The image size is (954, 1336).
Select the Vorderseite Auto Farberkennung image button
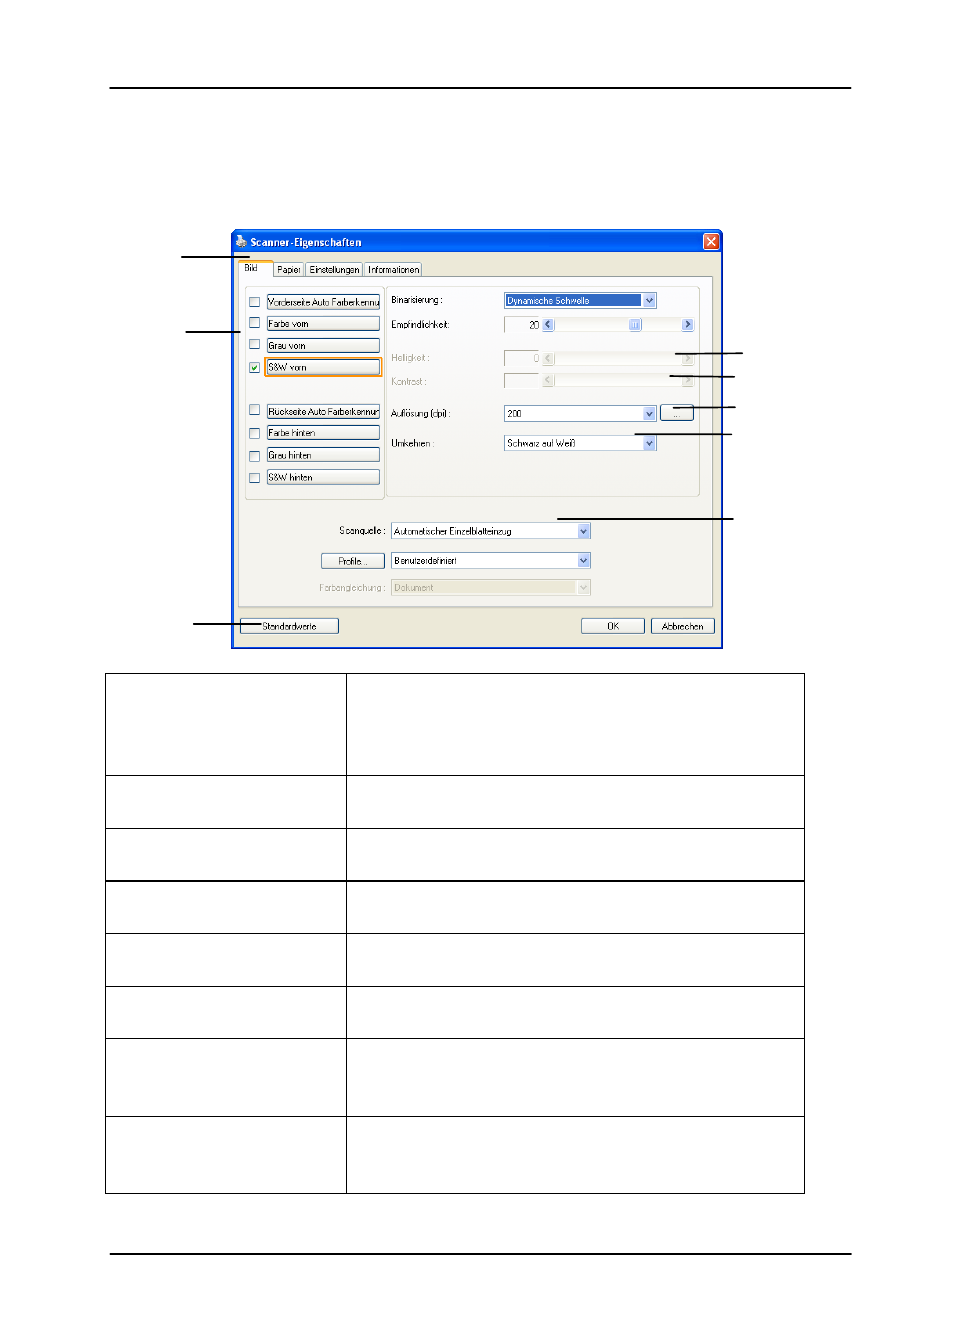(323, 302)
